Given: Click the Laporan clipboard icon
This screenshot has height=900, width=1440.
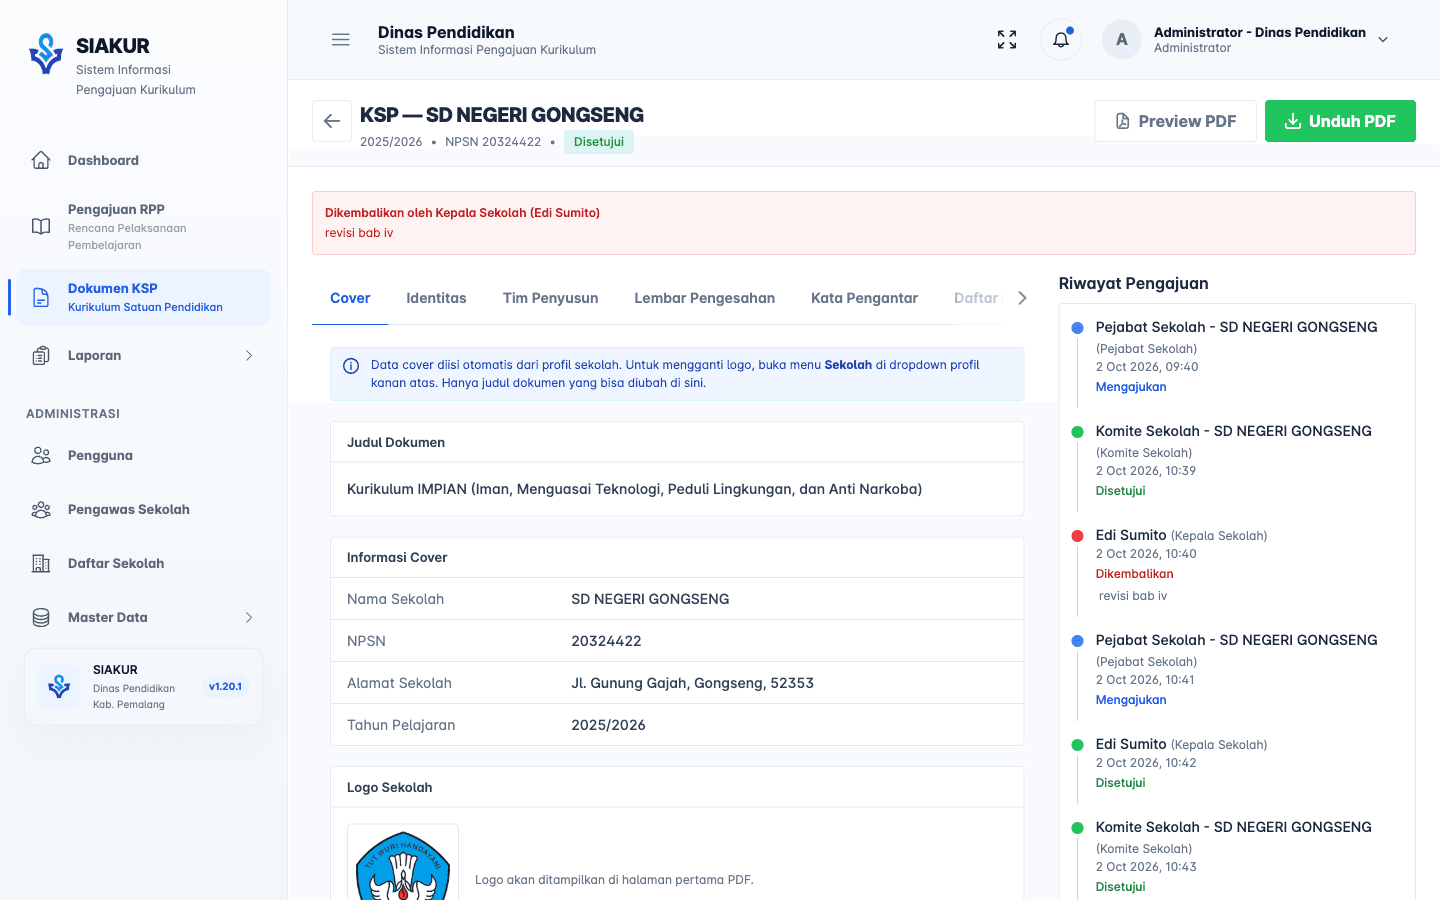Looking at the screenshot, I should point(41,355).
